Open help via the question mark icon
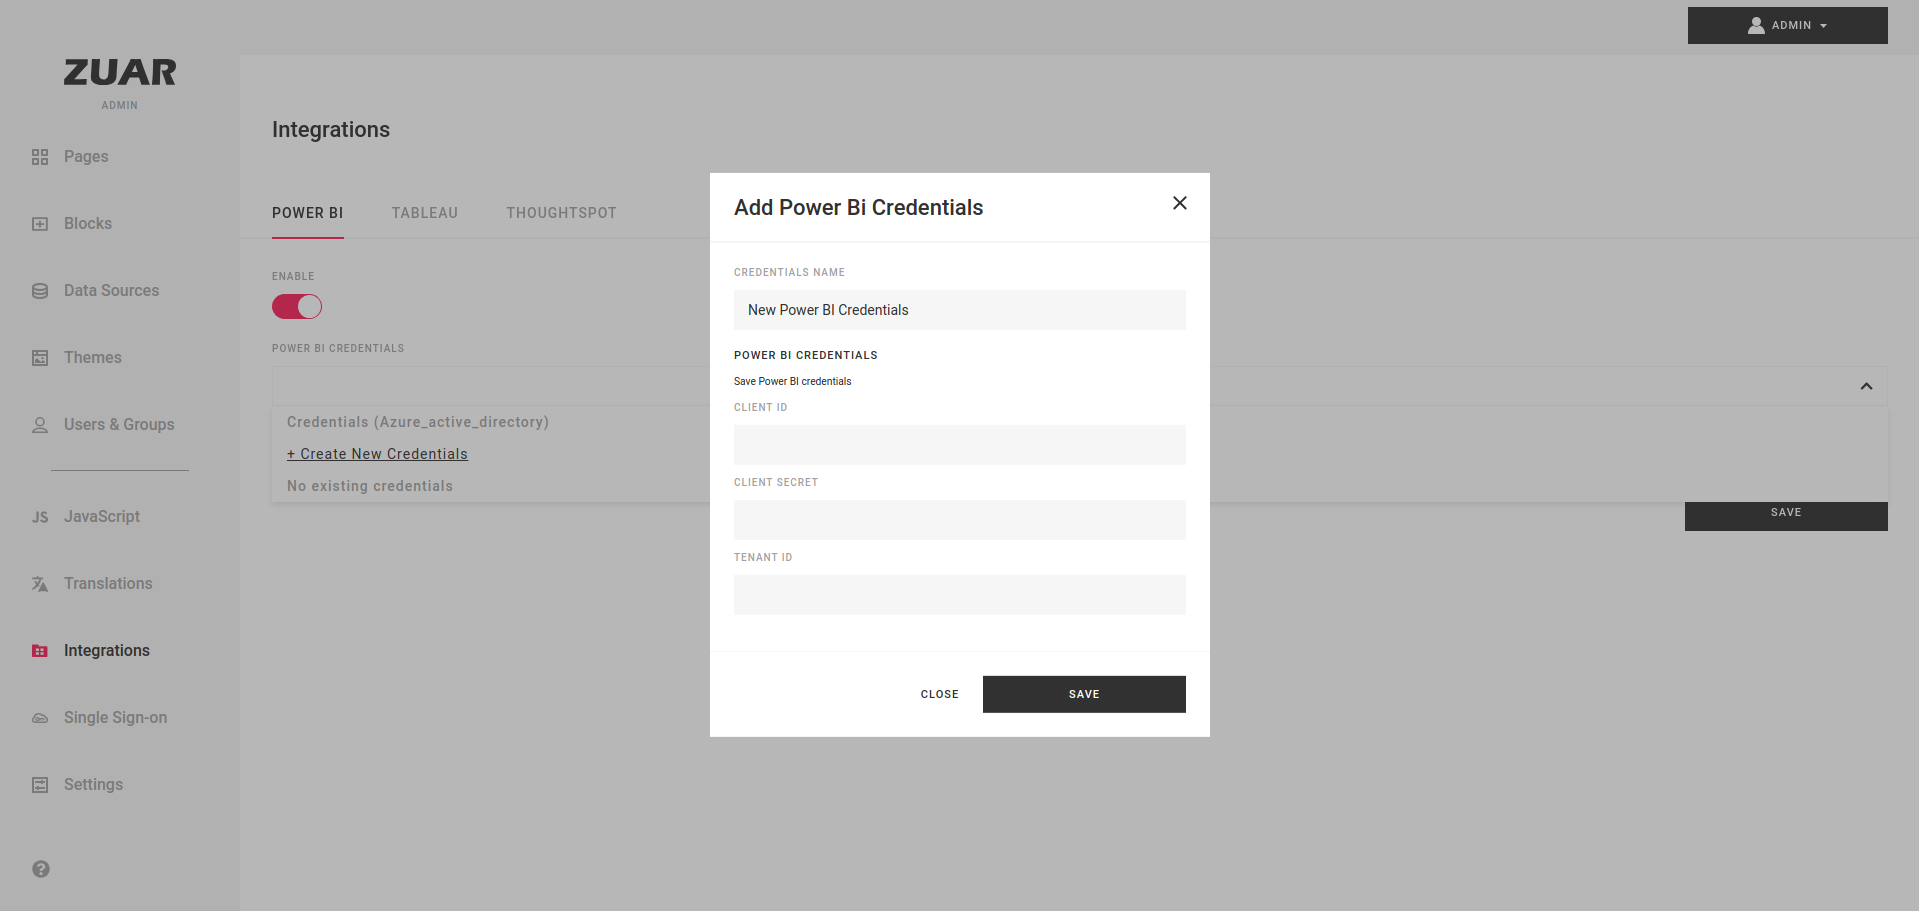 (41, 869)
